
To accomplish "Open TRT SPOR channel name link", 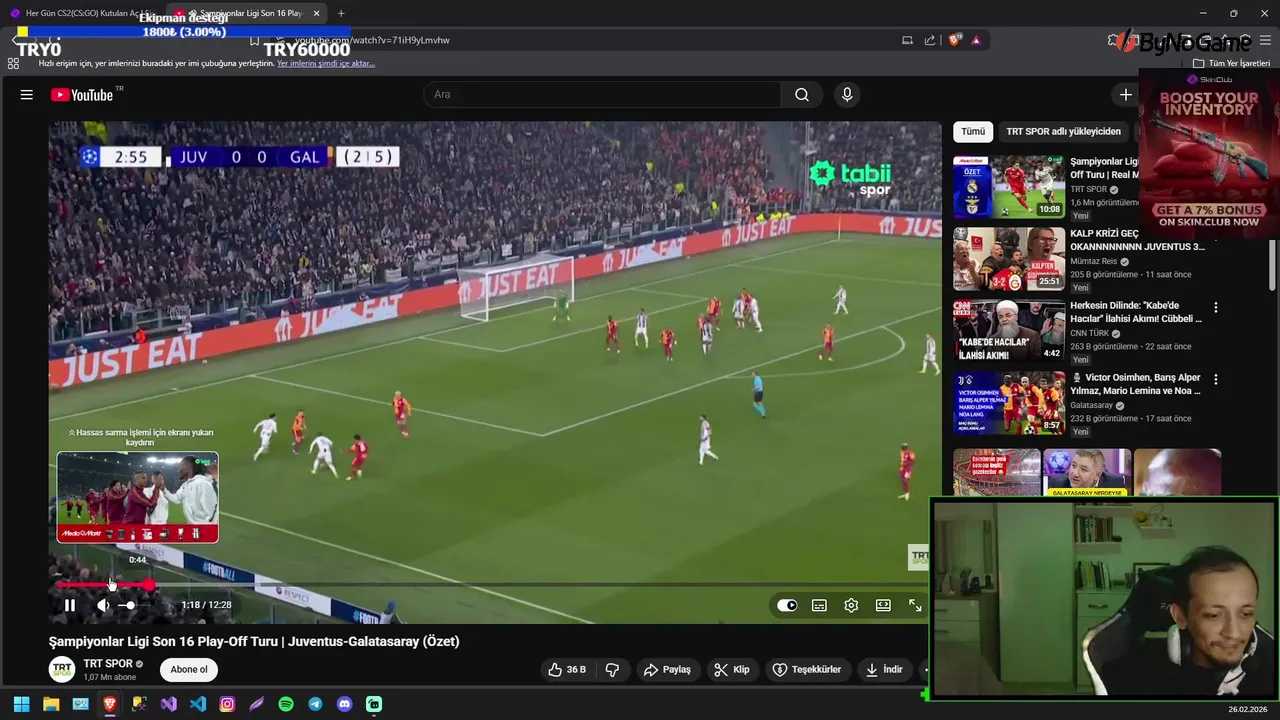I will click(x=108, y=664).
